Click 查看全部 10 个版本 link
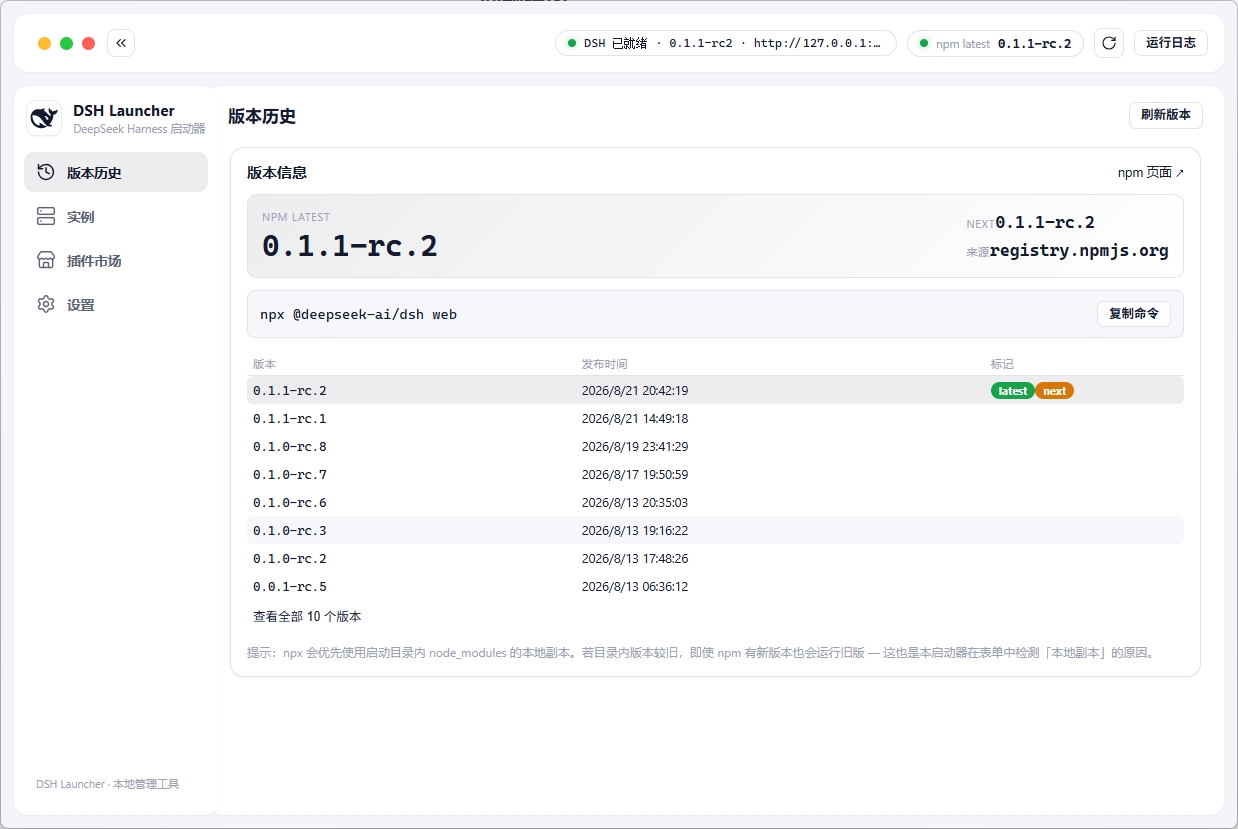 click(x=307, y=616)
